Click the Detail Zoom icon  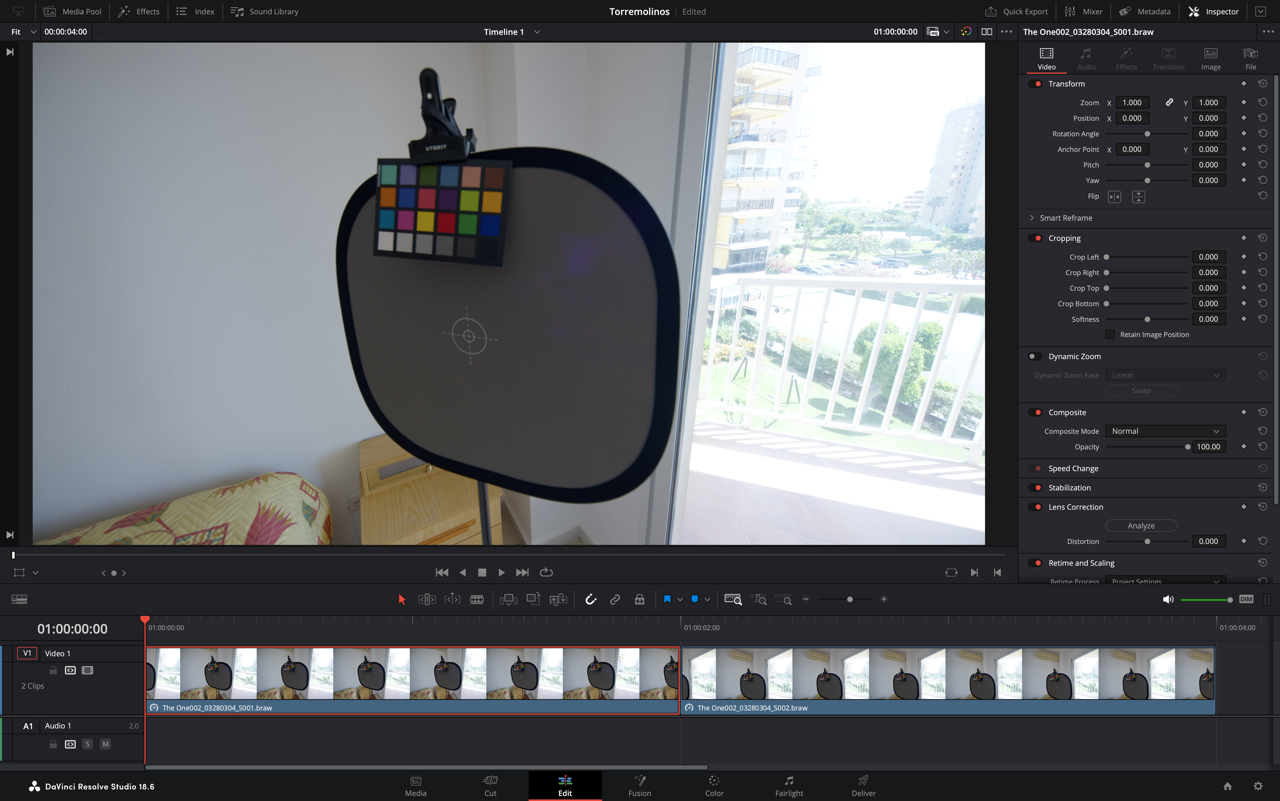coord(760,600)
